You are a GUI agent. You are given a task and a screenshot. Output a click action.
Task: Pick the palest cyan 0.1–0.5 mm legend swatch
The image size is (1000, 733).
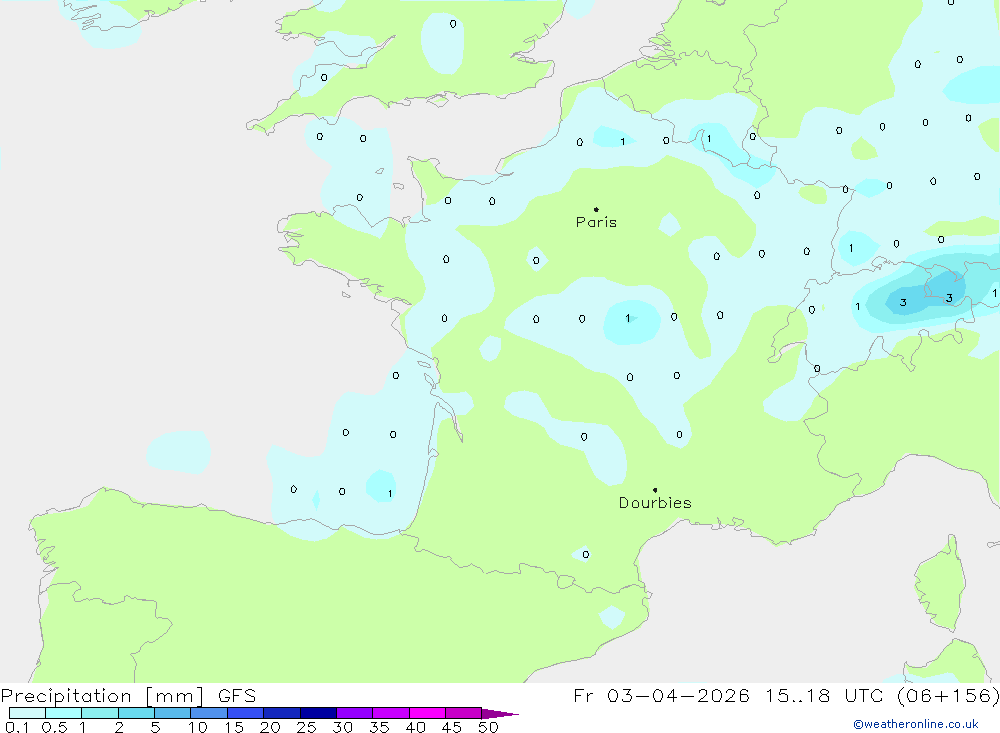pyautogui.click(x=27, y=713)
